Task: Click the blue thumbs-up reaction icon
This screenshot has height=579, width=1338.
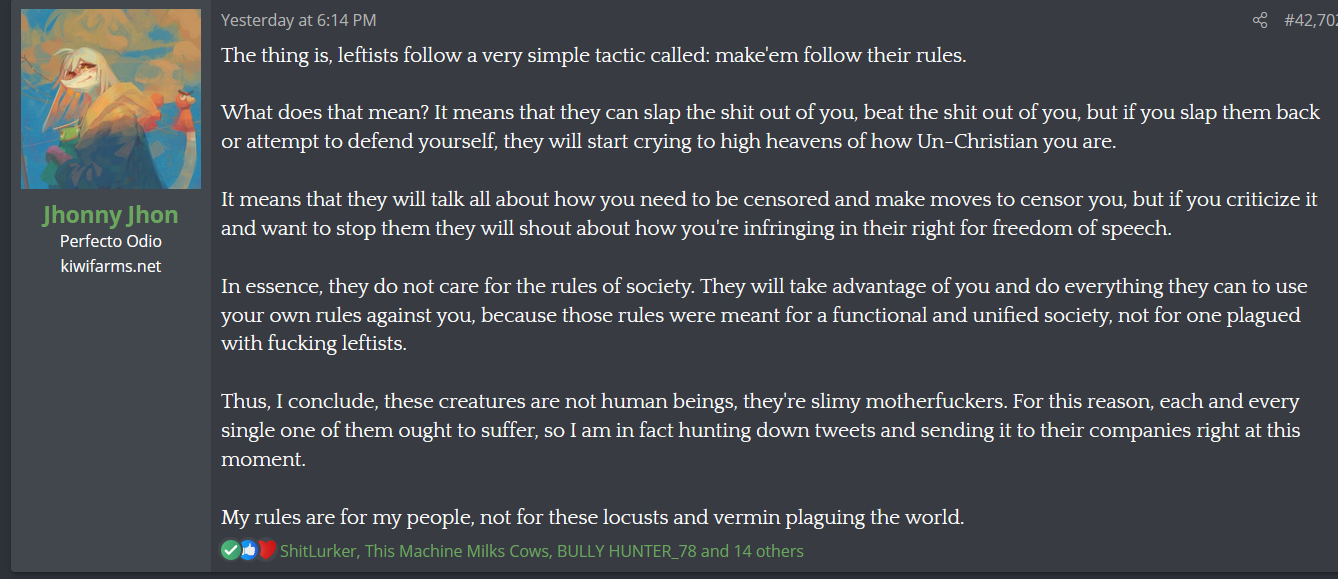Action: click(248, 550)
